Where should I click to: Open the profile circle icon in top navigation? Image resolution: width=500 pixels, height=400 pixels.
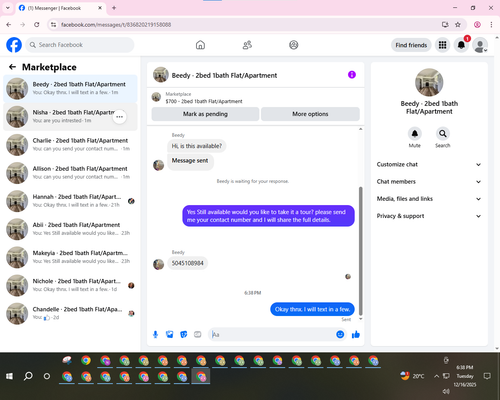coord(294,45)
